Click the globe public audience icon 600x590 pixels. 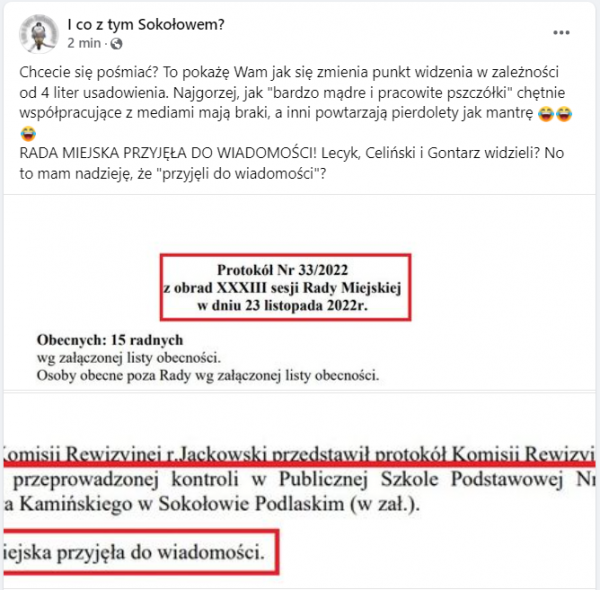(x=116, y=44)
